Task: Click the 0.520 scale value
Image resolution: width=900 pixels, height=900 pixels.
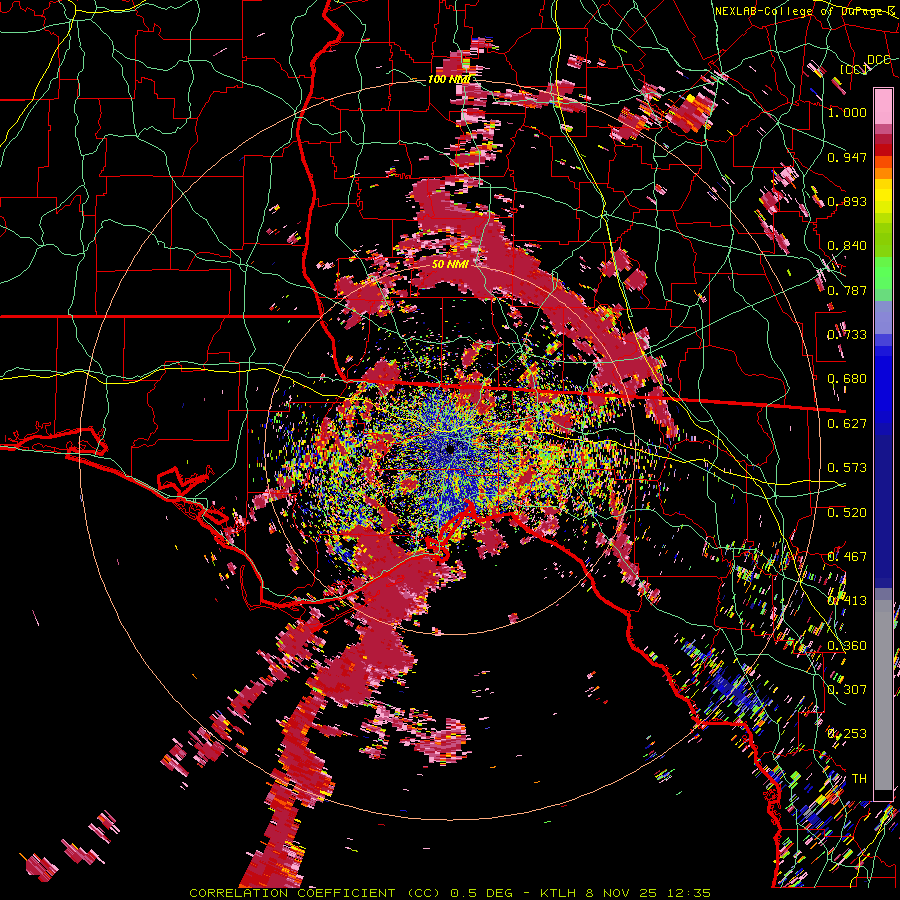Action: [847, 513]
